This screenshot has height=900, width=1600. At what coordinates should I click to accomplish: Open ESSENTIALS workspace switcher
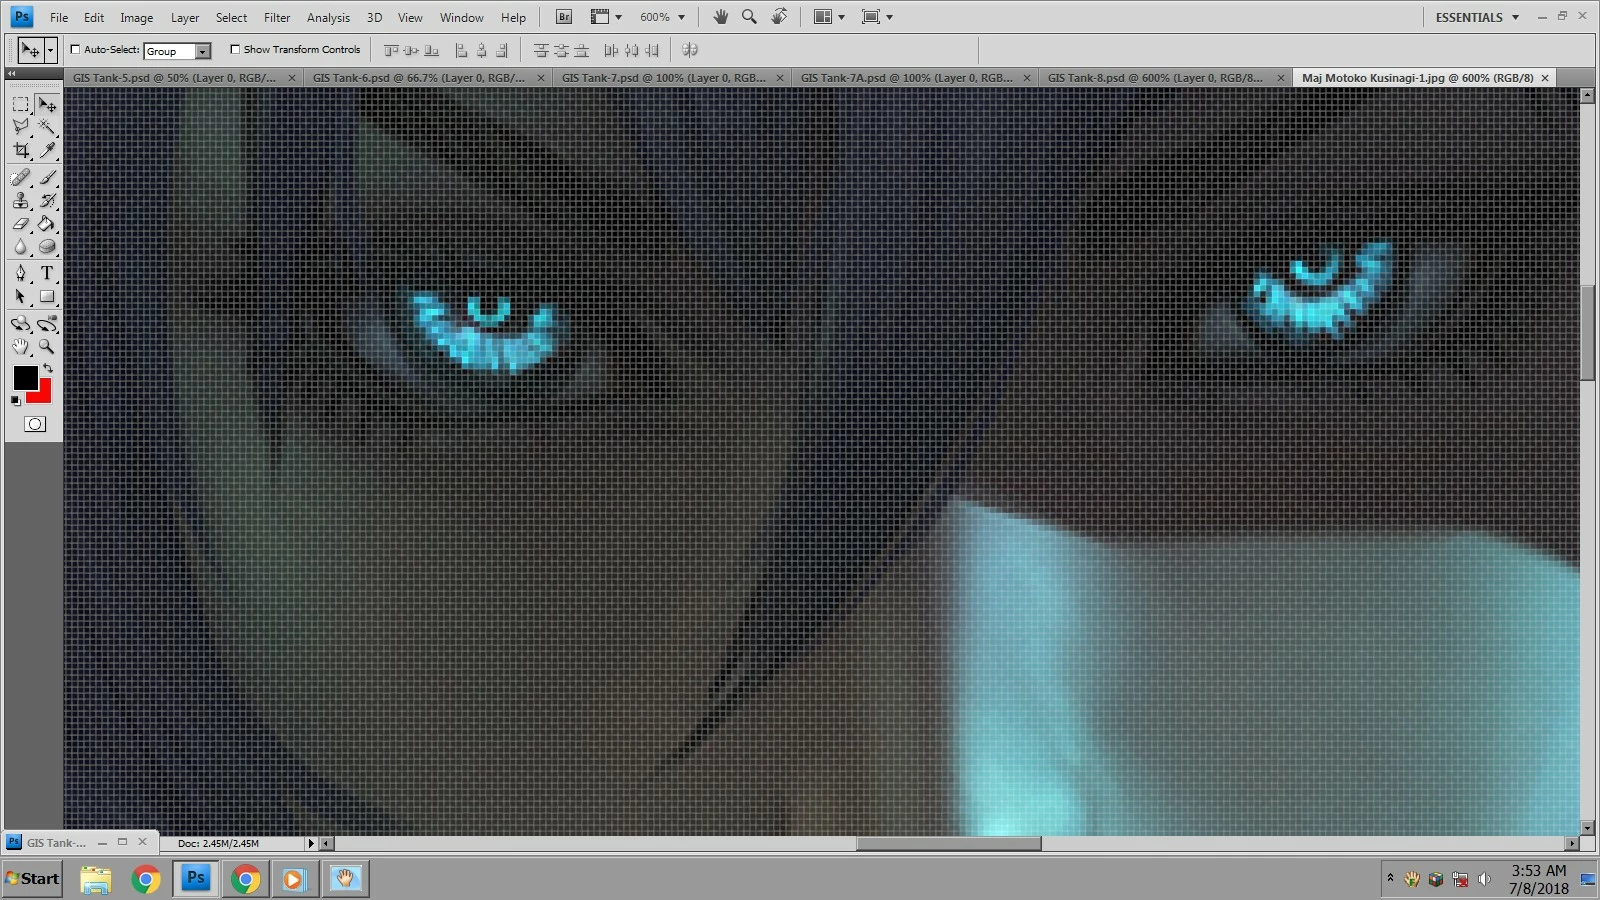(x=1477, y=17)
